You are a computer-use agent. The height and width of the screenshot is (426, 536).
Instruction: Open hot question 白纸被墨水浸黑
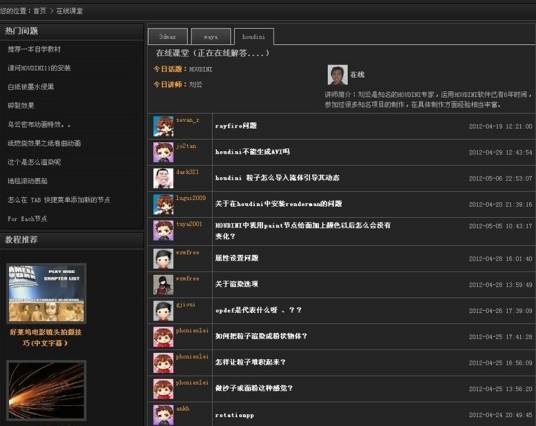tap(31, 87)
